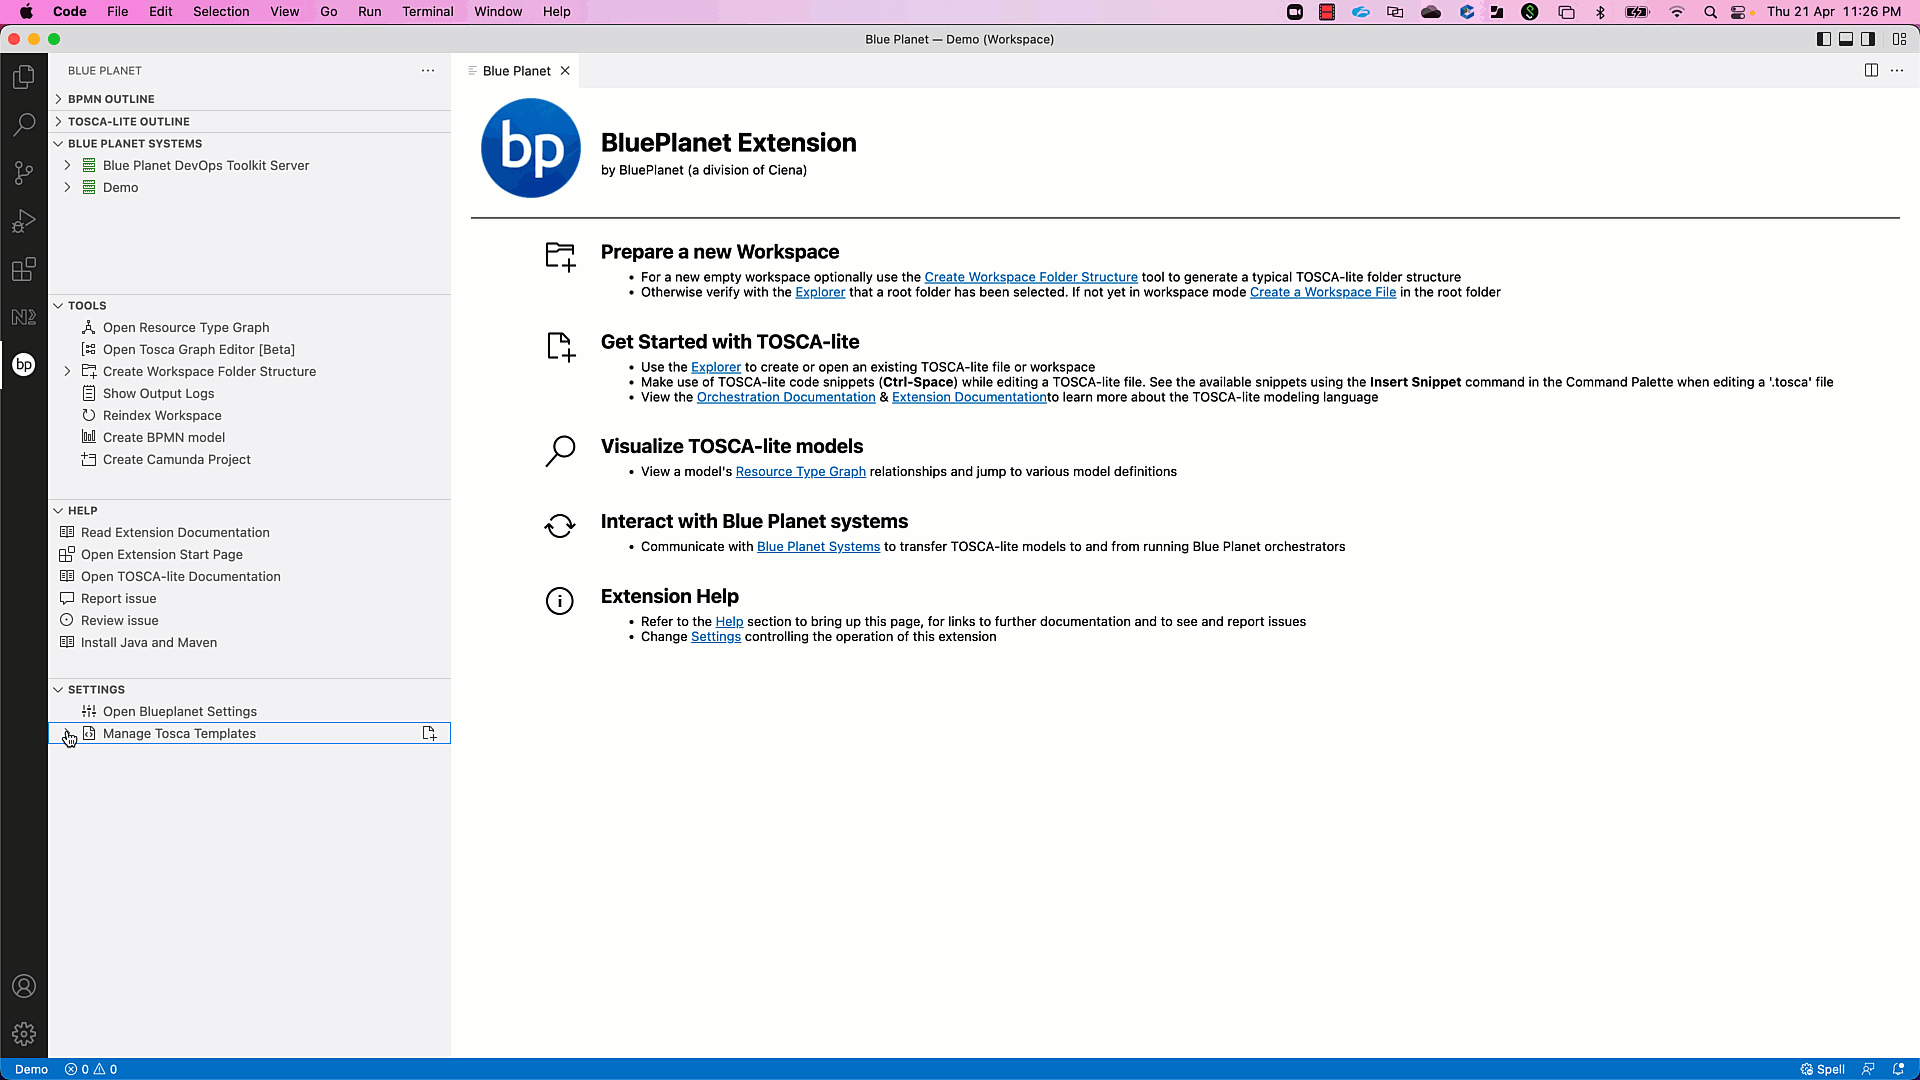Follow the Blue Planet Systems link
Screen dimensions: 1920x1080
[818, 547]
